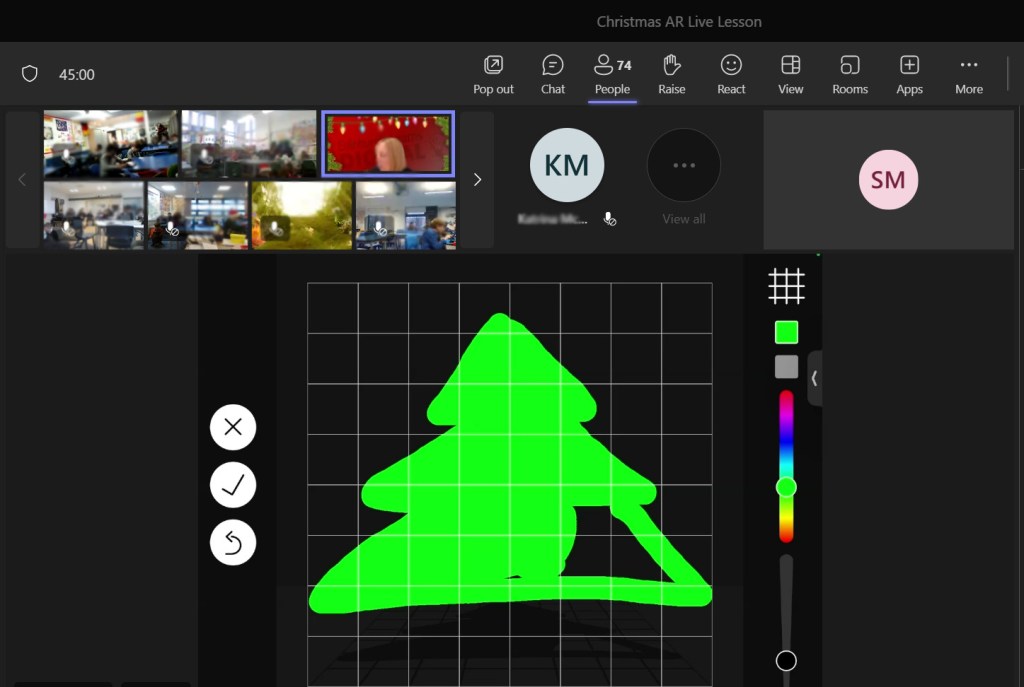Click the Pop out icon
This screenshot has width=1024, height=687.
[493, 66]
